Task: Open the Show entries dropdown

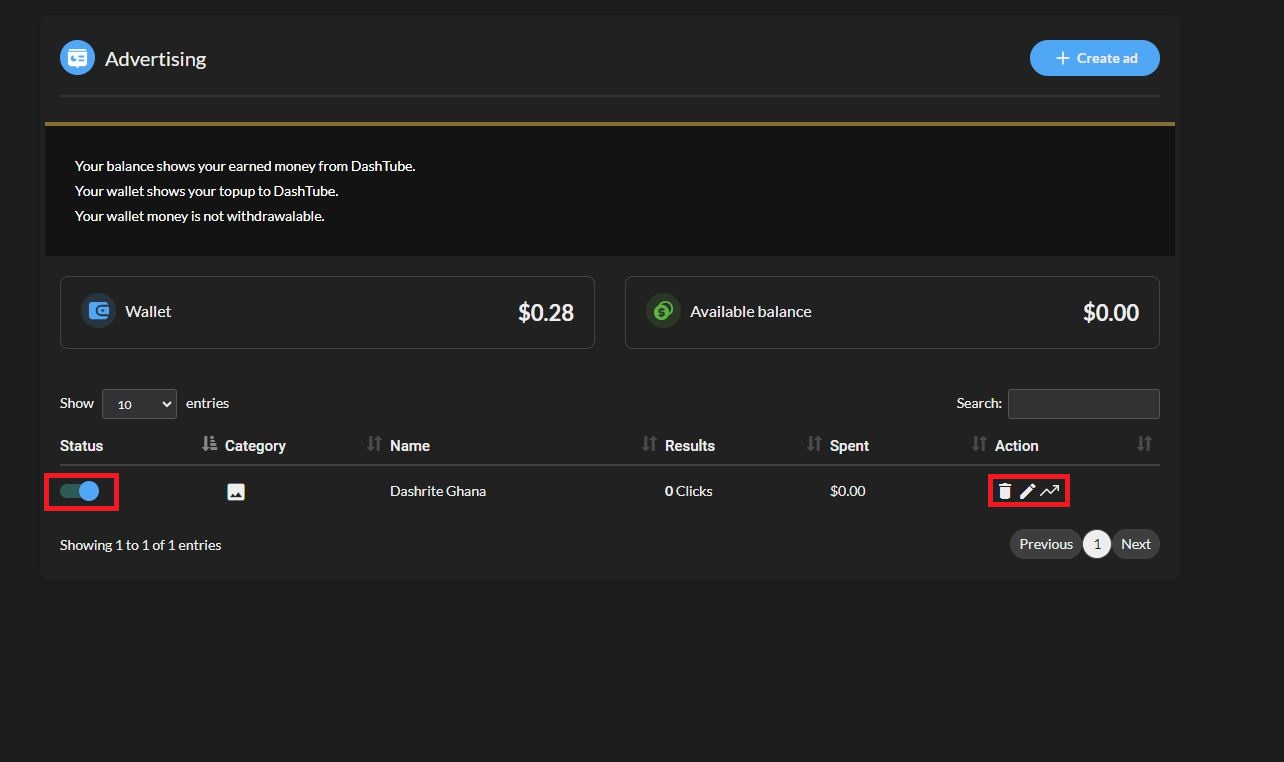Action: [x=139, y=404]
